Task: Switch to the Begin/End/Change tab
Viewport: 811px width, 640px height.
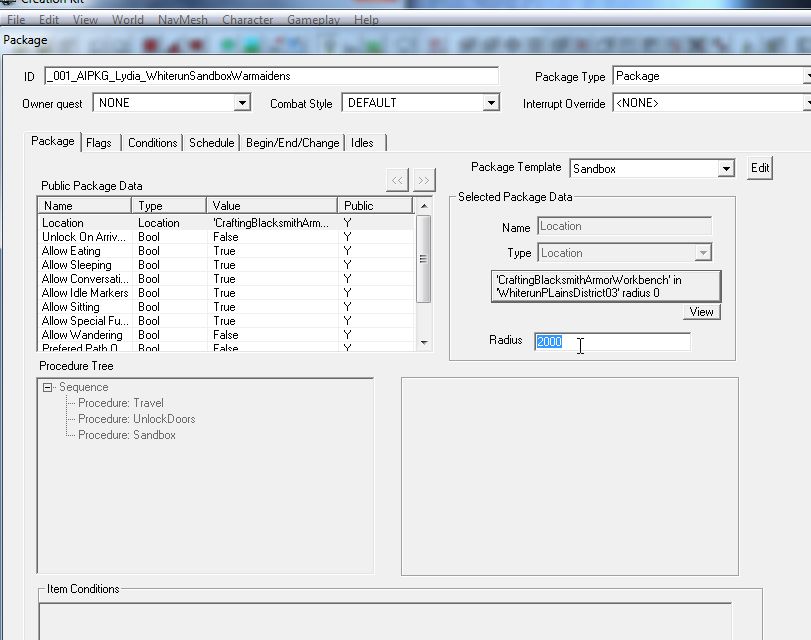Action: tap(293, 143)
